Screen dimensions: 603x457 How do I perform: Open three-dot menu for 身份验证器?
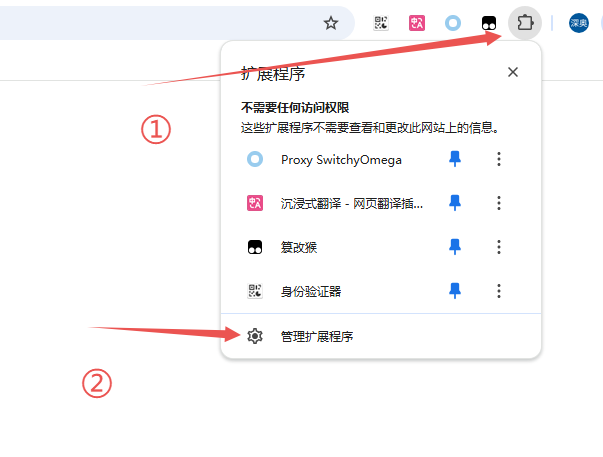point(499,291)
